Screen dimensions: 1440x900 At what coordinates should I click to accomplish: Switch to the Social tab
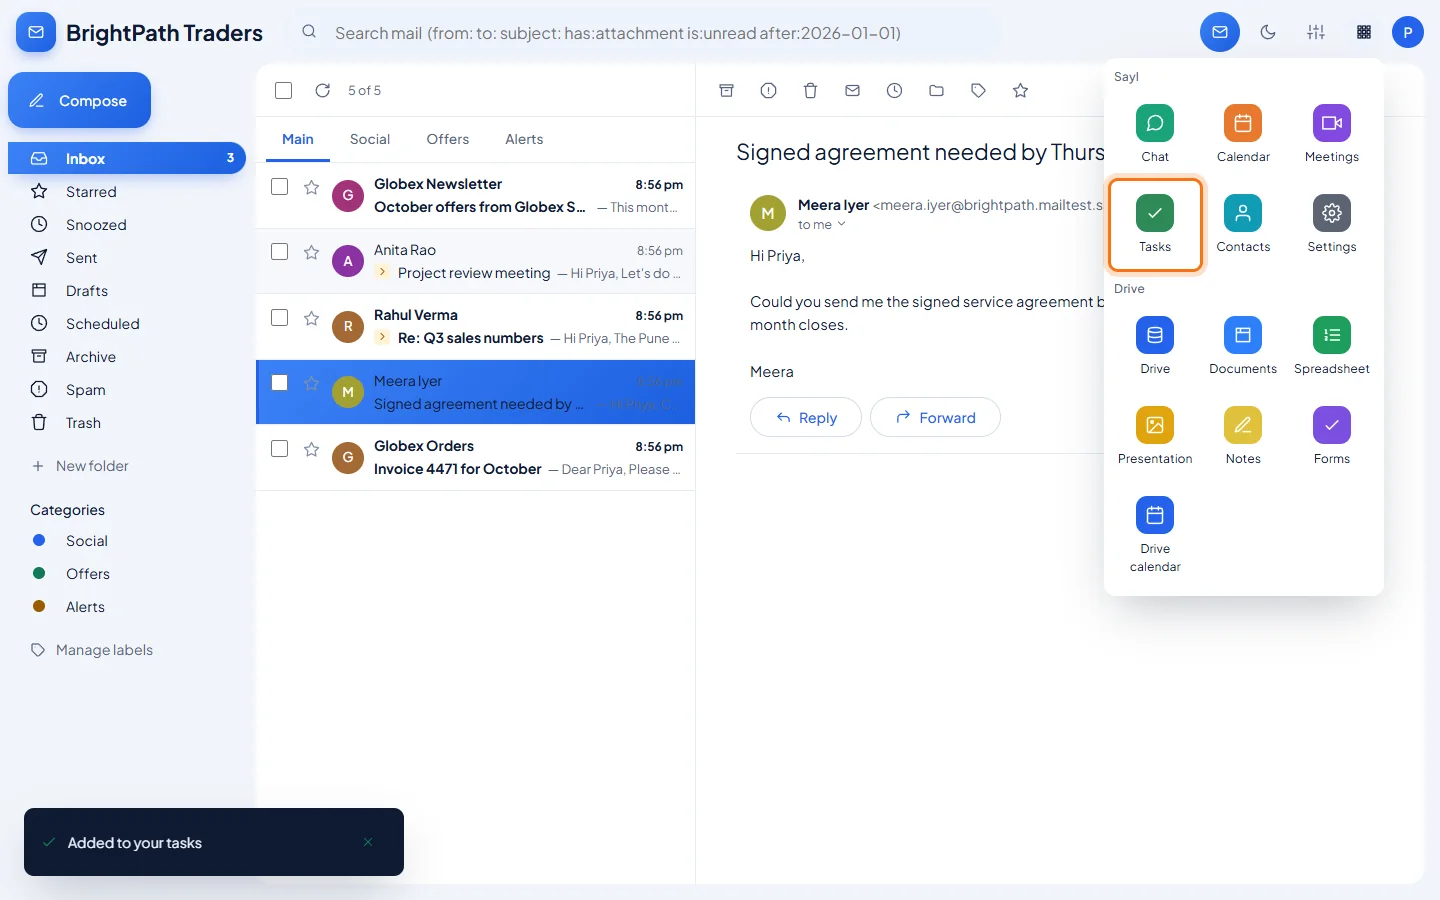(370, 139)
